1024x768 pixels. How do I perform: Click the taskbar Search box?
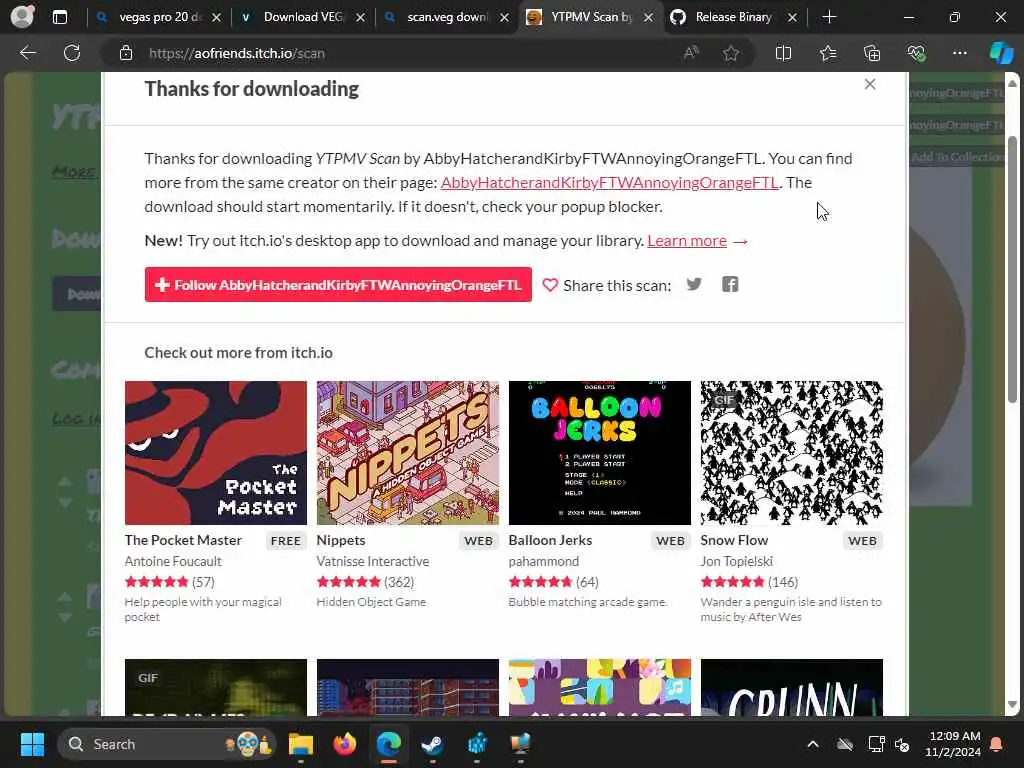click(x=167, y=744)
